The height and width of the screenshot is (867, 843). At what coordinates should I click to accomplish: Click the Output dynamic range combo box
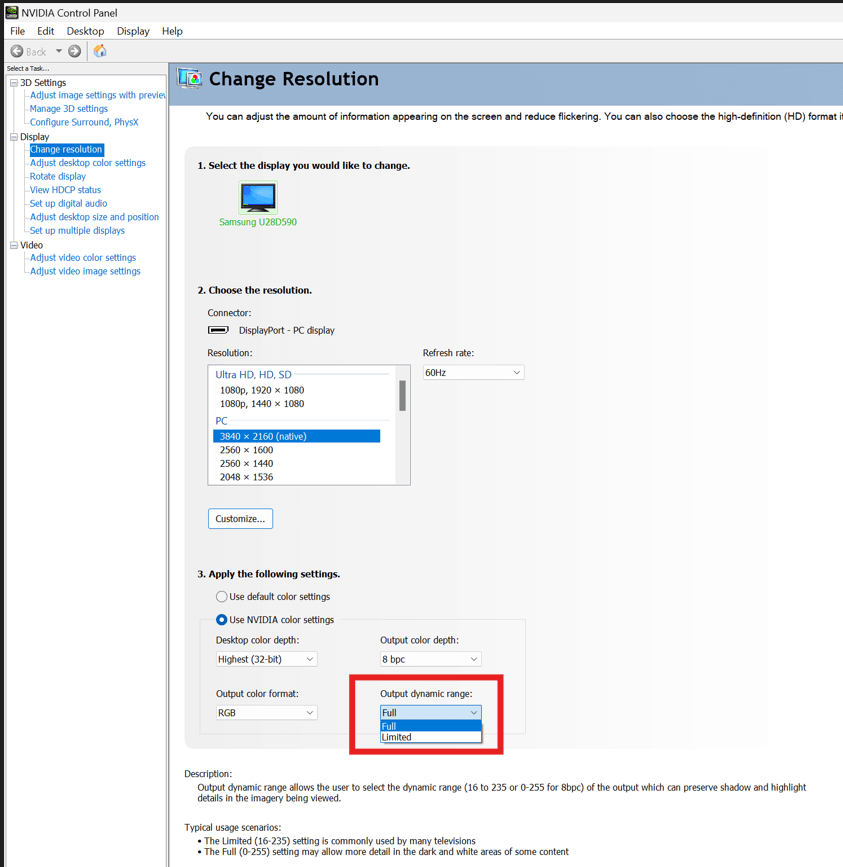(431, 713)
